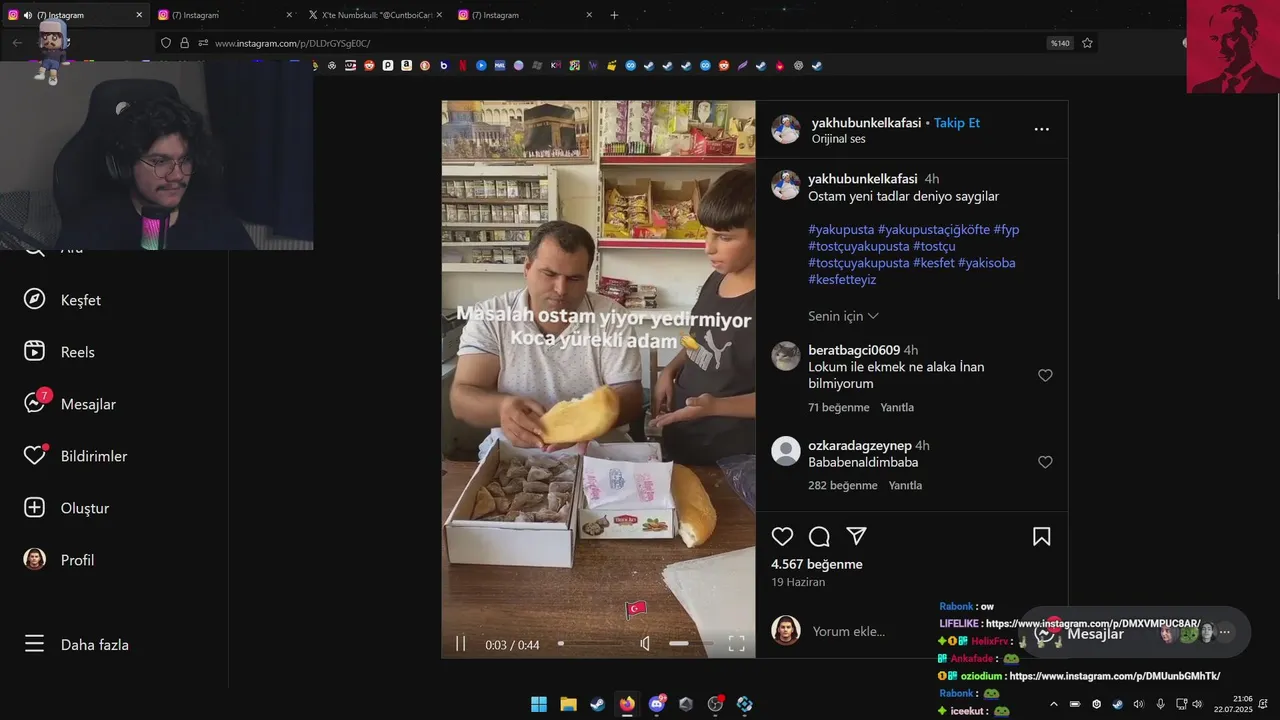Switch to the second Instagram tab
1280x720 pixels.
[225, 15]
